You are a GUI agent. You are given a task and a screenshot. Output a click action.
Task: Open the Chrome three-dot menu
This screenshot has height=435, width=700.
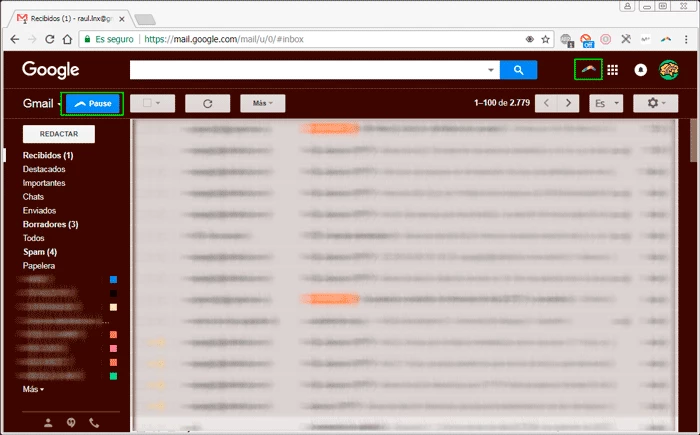[x=686, y=39]
